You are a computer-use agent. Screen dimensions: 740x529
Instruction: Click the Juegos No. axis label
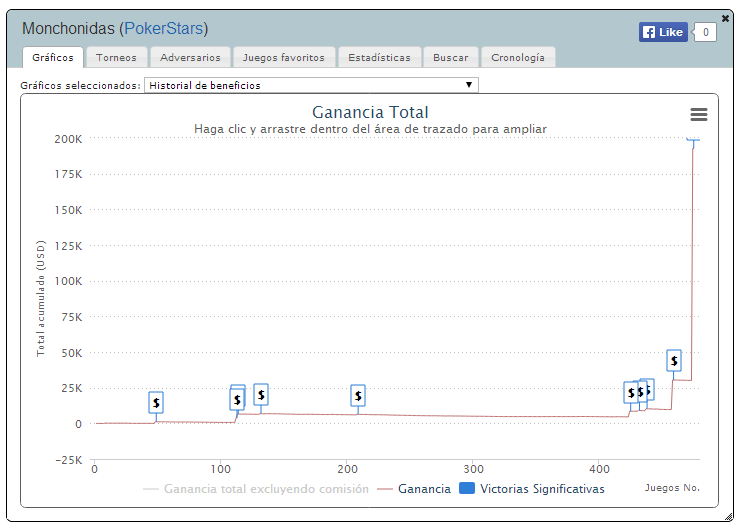(x=672, y=488)
